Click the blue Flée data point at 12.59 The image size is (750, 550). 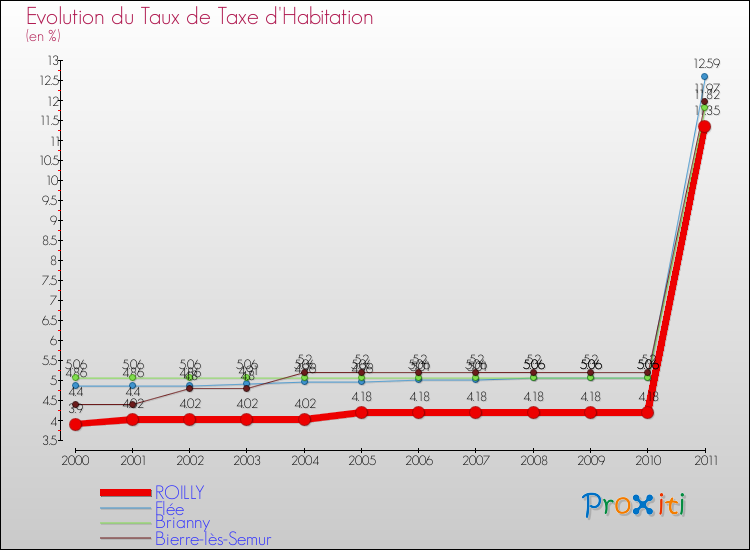tap(704, 77)
